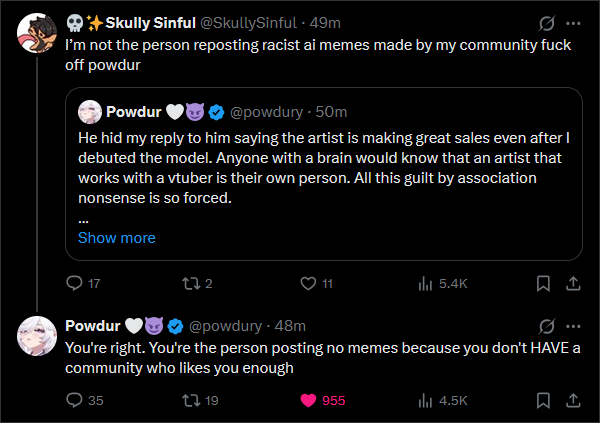Like Skully Sinful's tweet
Image resolution: width=600 pixels, height=423 pixels.
pos(316,284)
